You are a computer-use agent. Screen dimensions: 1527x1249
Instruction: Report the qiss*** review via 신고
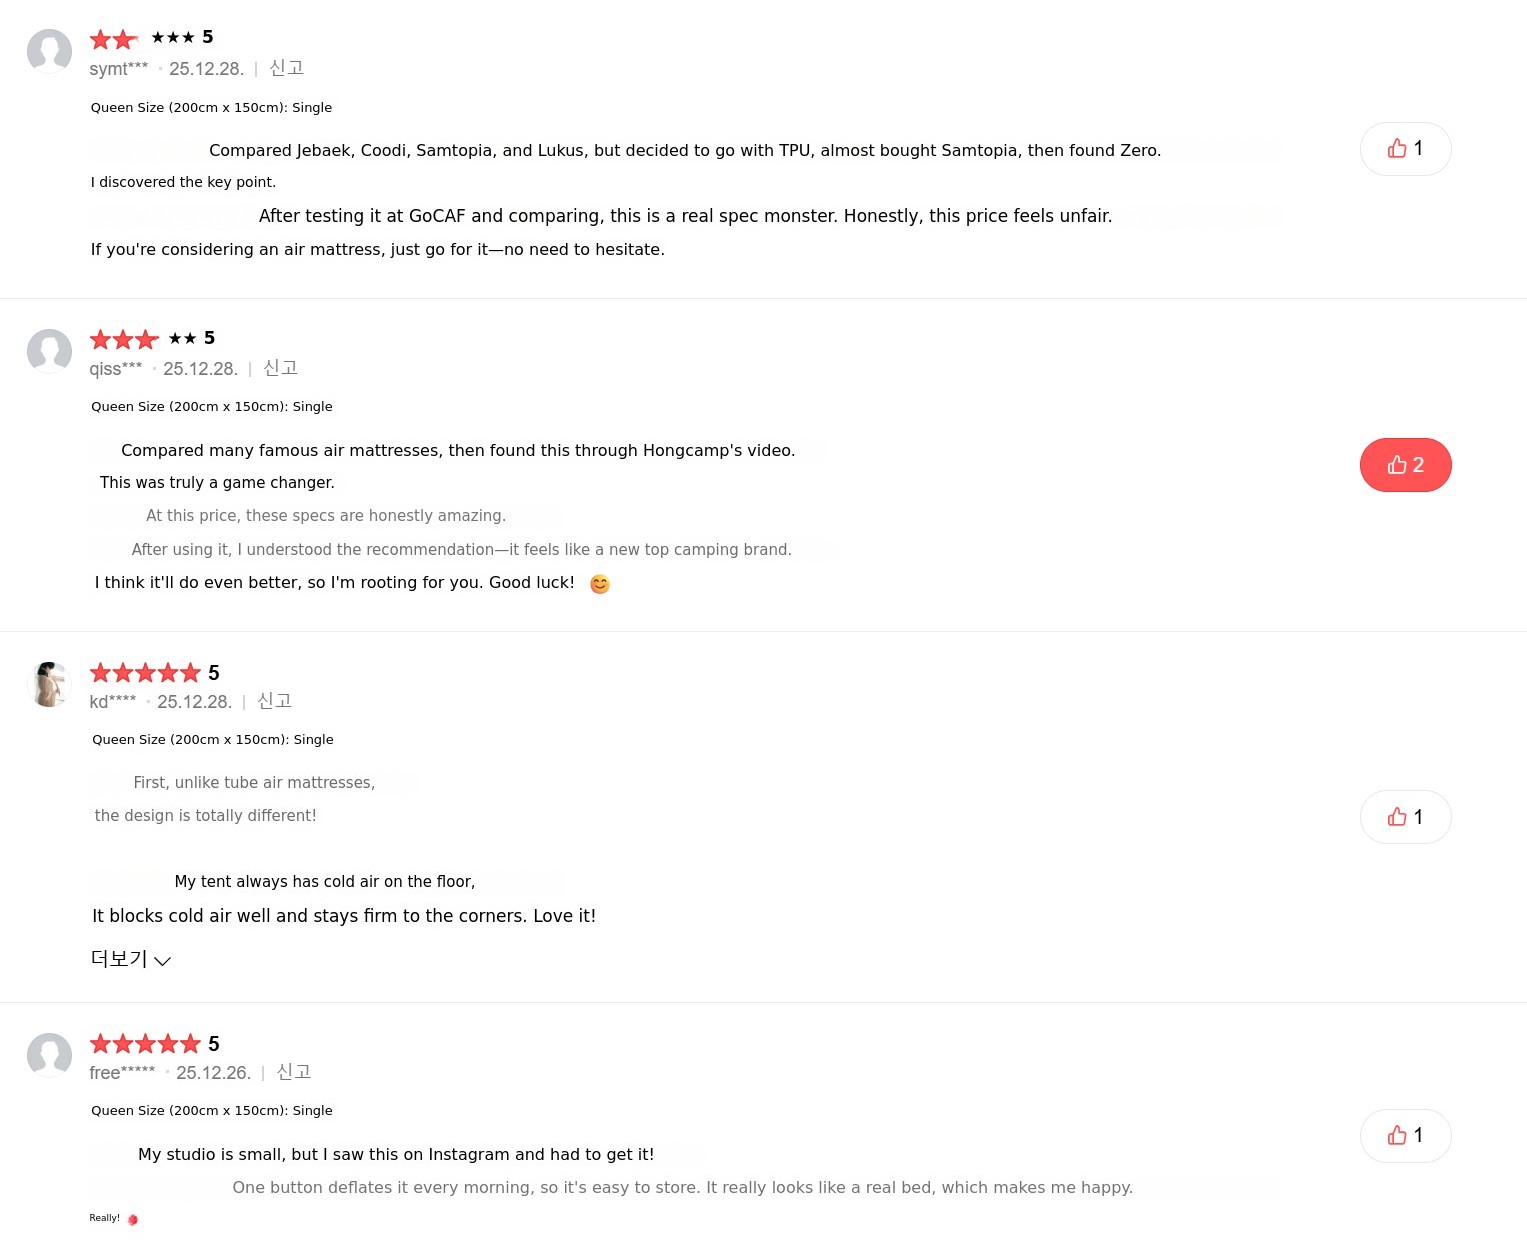tap(280, 368)
